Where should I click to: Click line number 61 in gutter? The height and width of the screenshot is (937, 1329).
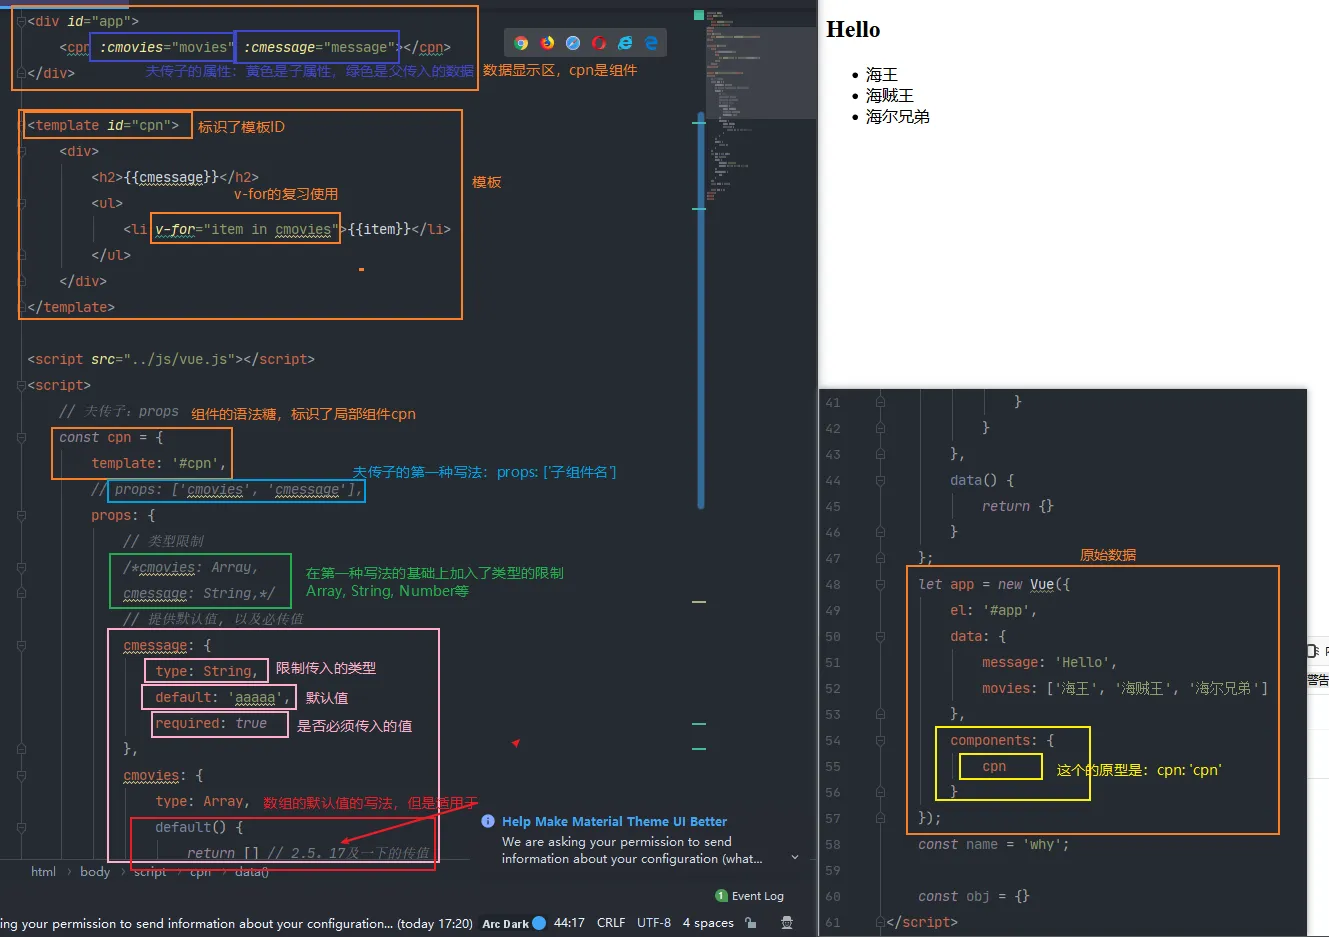coord(833,923)
